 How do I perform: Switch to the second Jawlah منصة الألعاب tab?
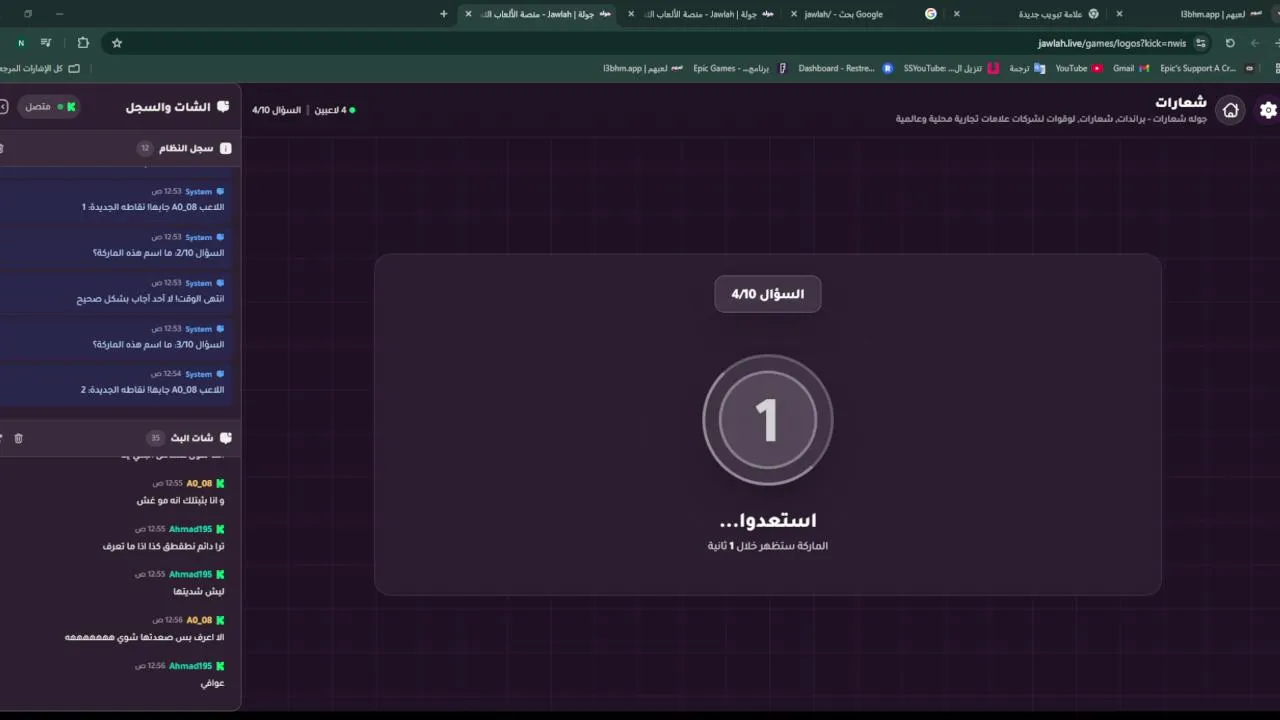[x=700, y=14]
